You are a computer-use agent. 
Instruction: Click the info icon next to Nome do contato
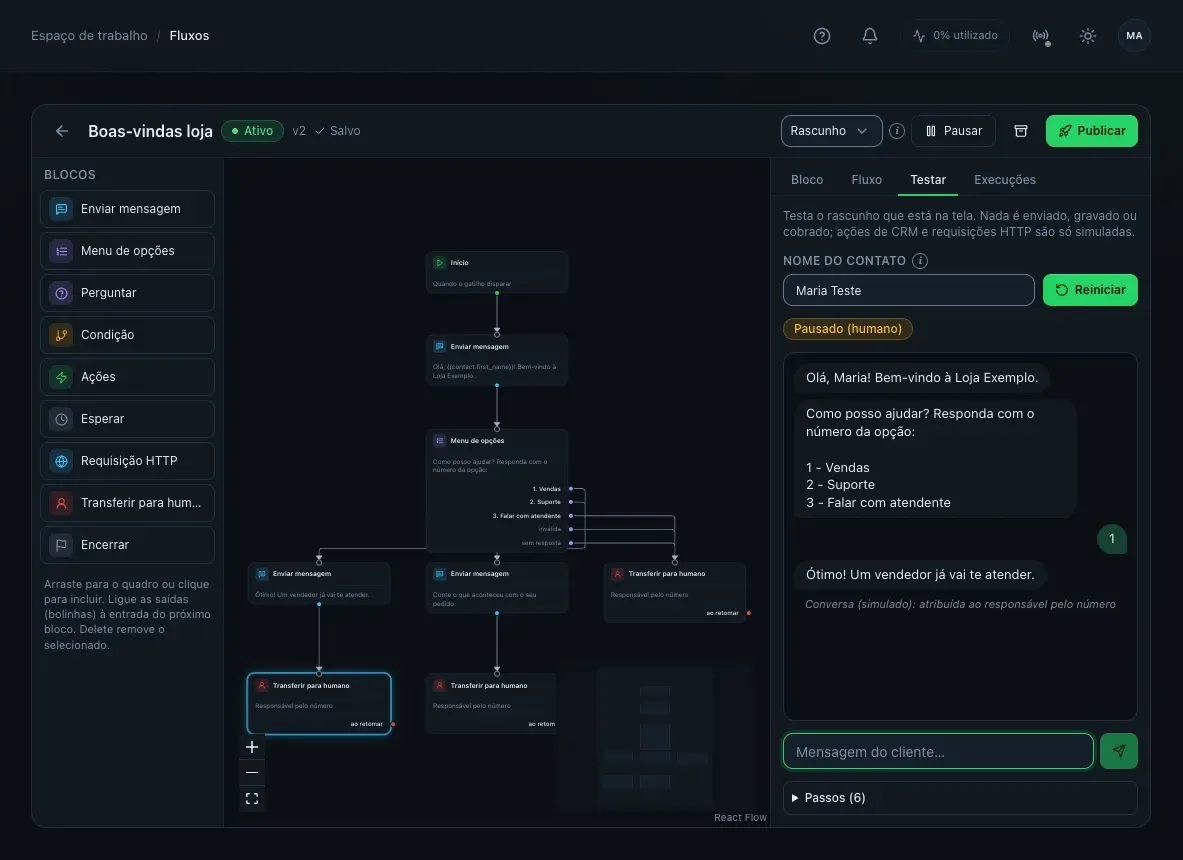[920, 261]
